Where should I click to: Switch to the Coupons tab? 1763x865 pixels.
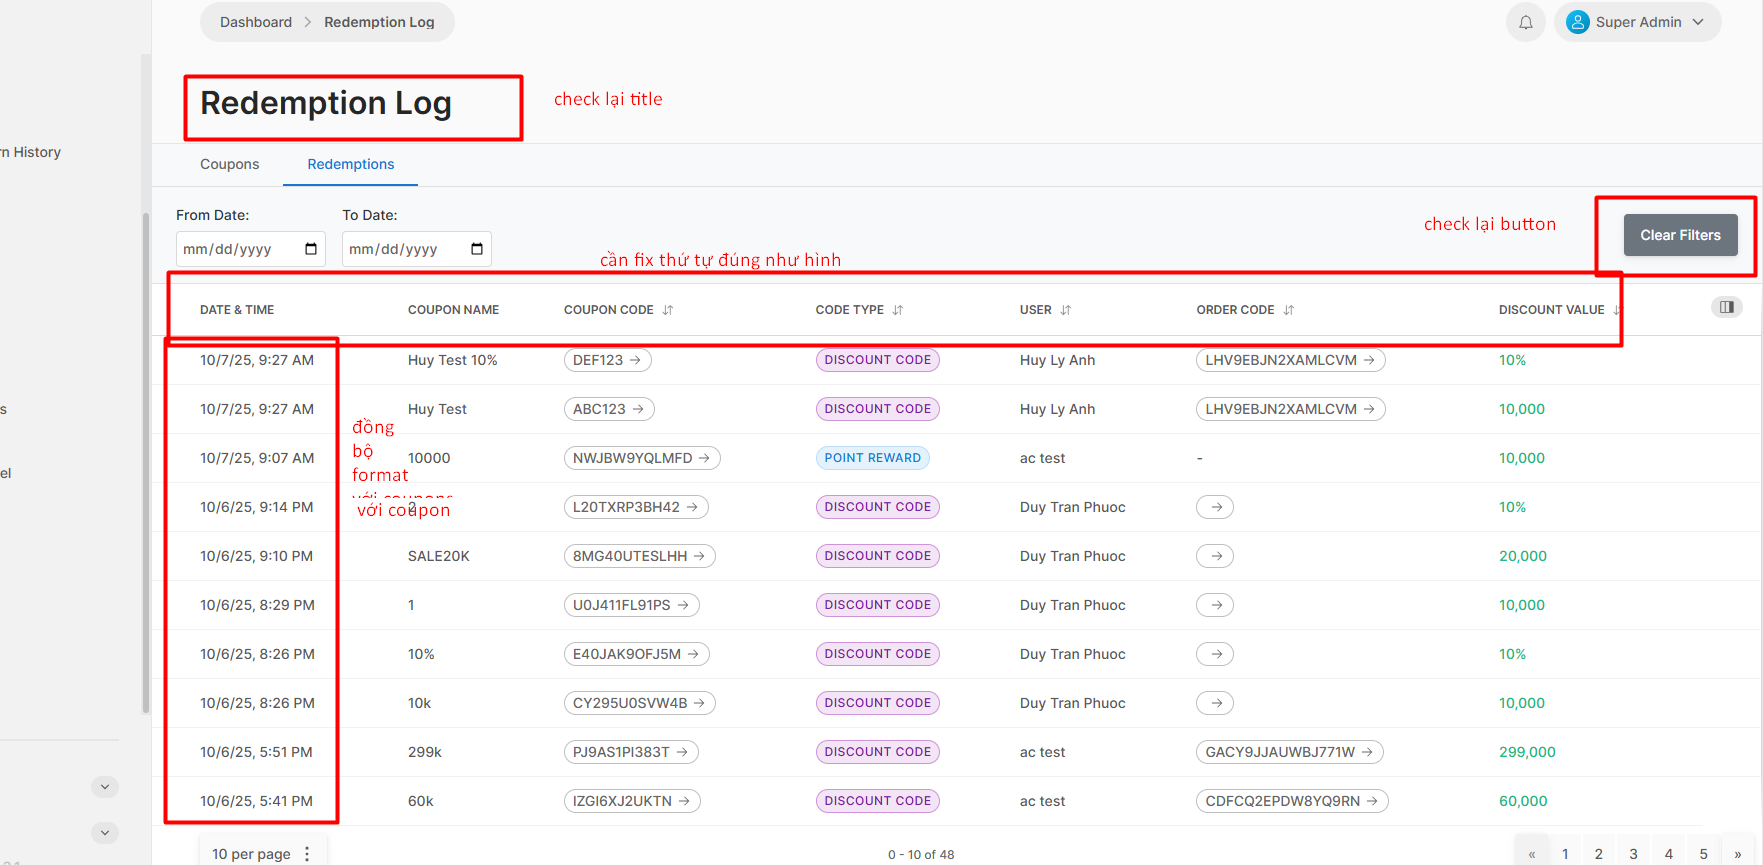click(229, 164)
